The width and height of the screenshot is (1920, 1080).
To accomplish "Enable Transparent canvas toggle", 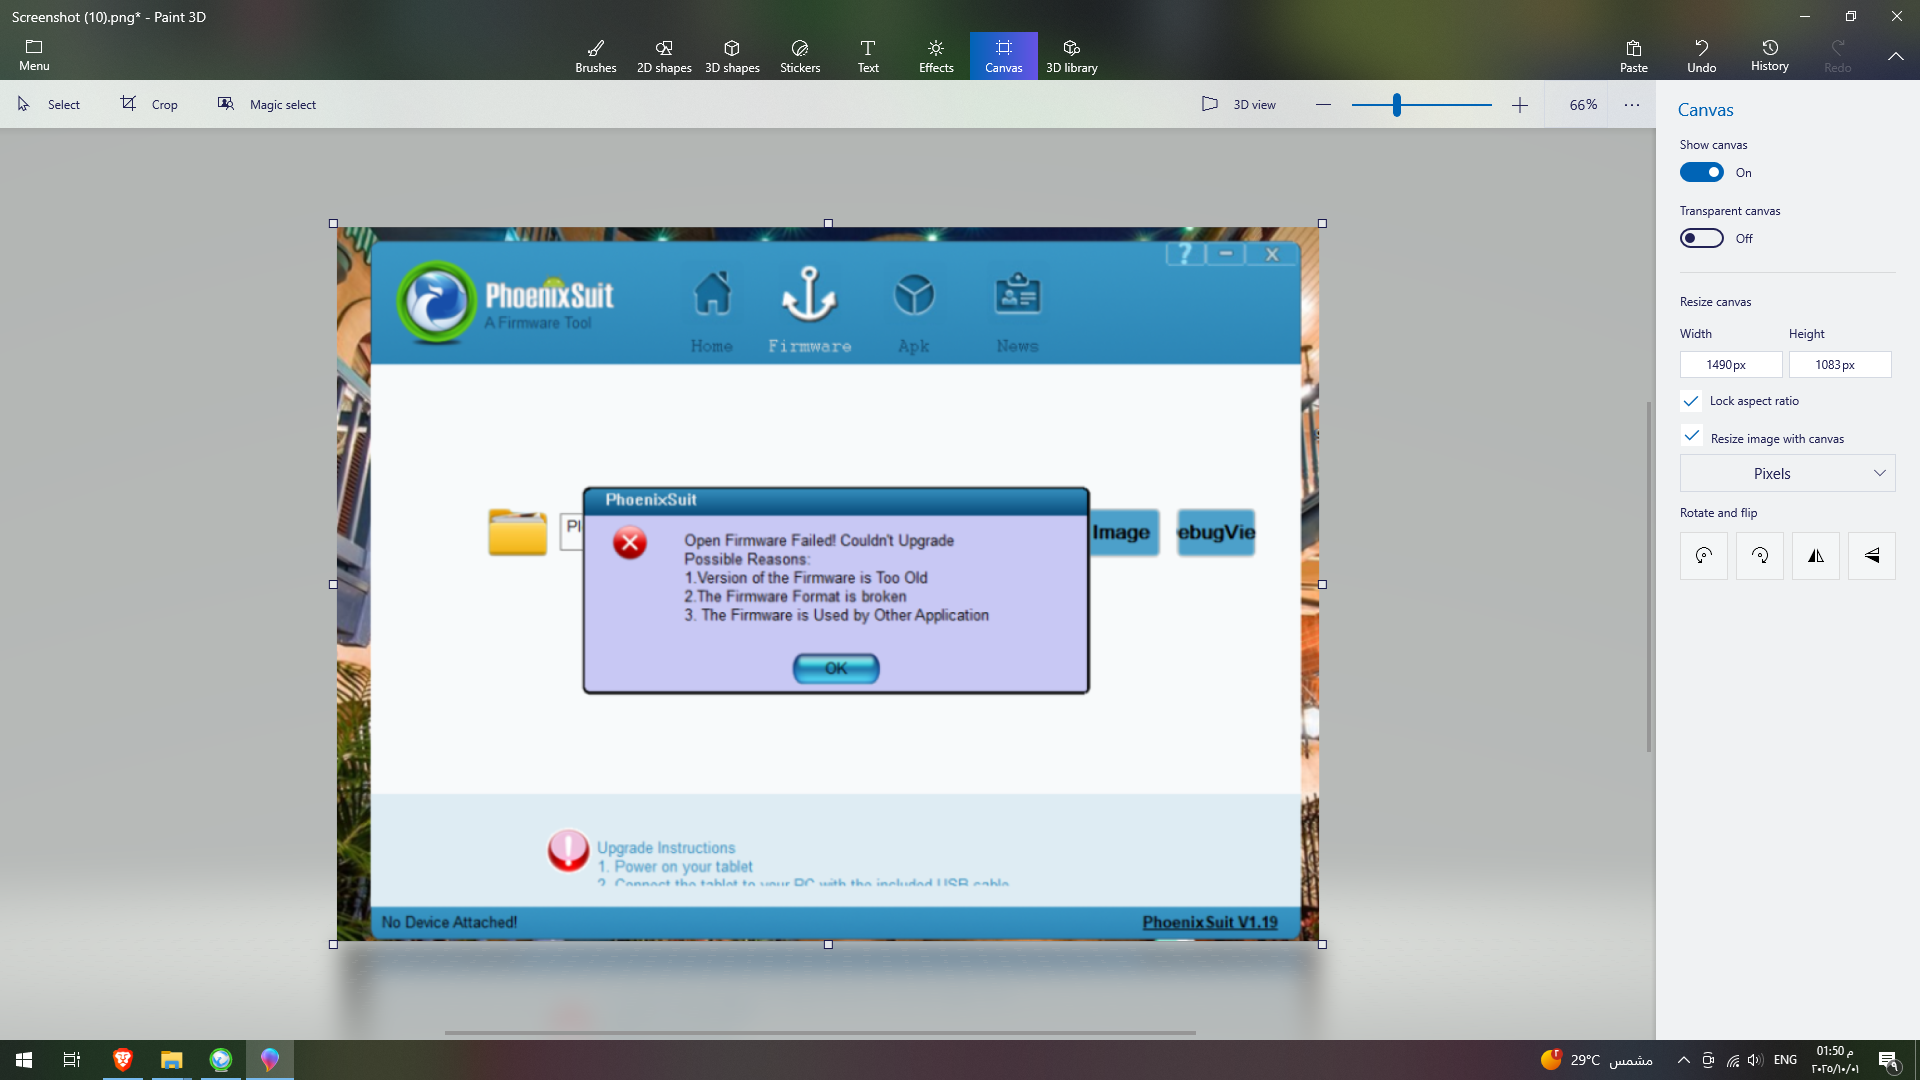I will pos(1701,238).
